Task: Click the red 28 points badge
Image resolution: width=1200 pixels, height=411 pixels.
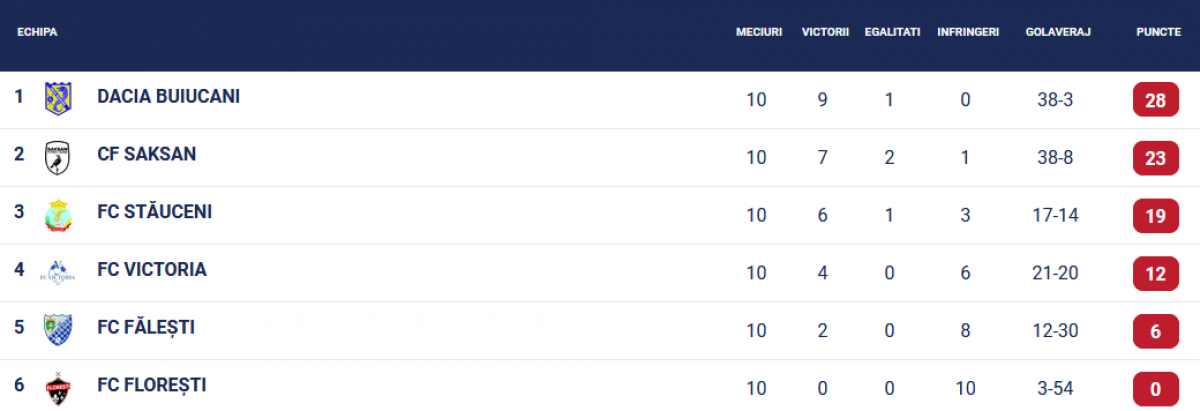Action: point(1156,100)
